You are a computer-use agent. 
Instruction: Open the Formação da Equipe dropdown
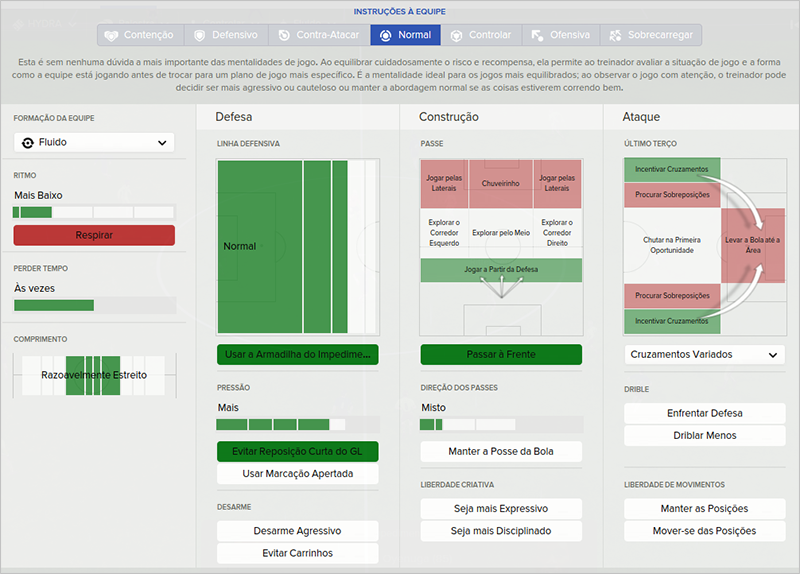point(94,143)
